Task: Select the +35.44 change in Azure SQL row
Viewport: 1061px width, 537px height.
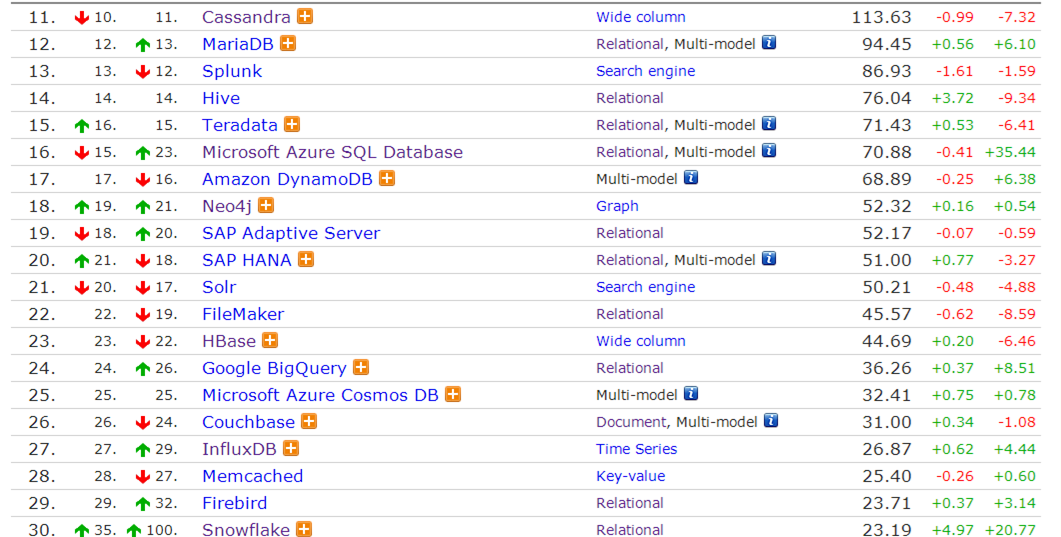Action: click(1010, 152)
